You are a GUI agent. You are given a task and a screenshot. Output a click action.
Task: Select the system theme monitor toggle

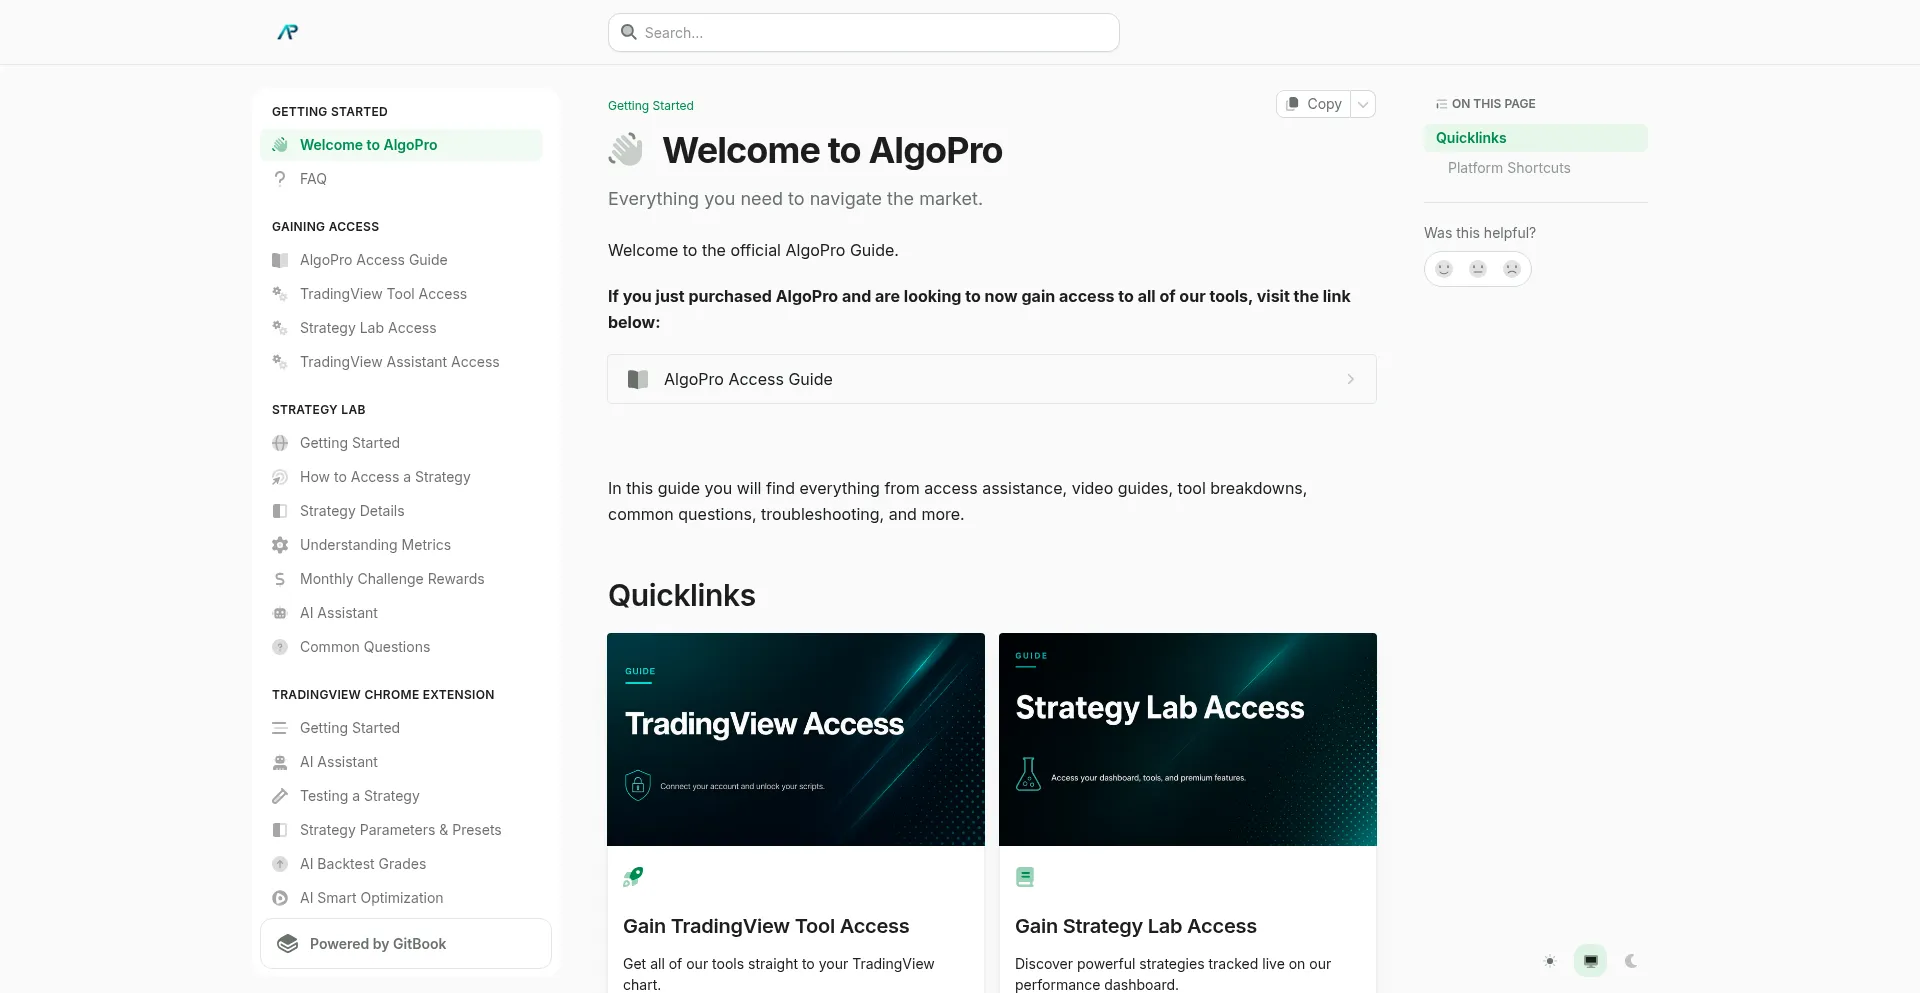(x=1590, y=961)
